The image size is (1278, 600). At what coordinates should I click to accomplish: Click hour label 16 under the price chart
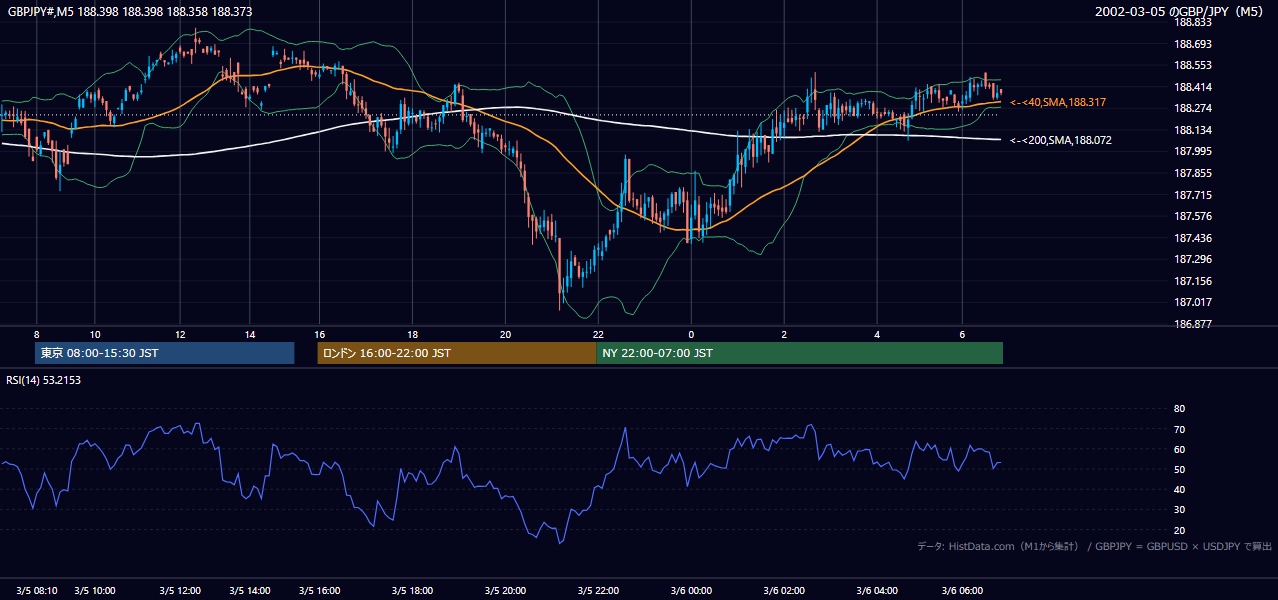coord(320,334)
